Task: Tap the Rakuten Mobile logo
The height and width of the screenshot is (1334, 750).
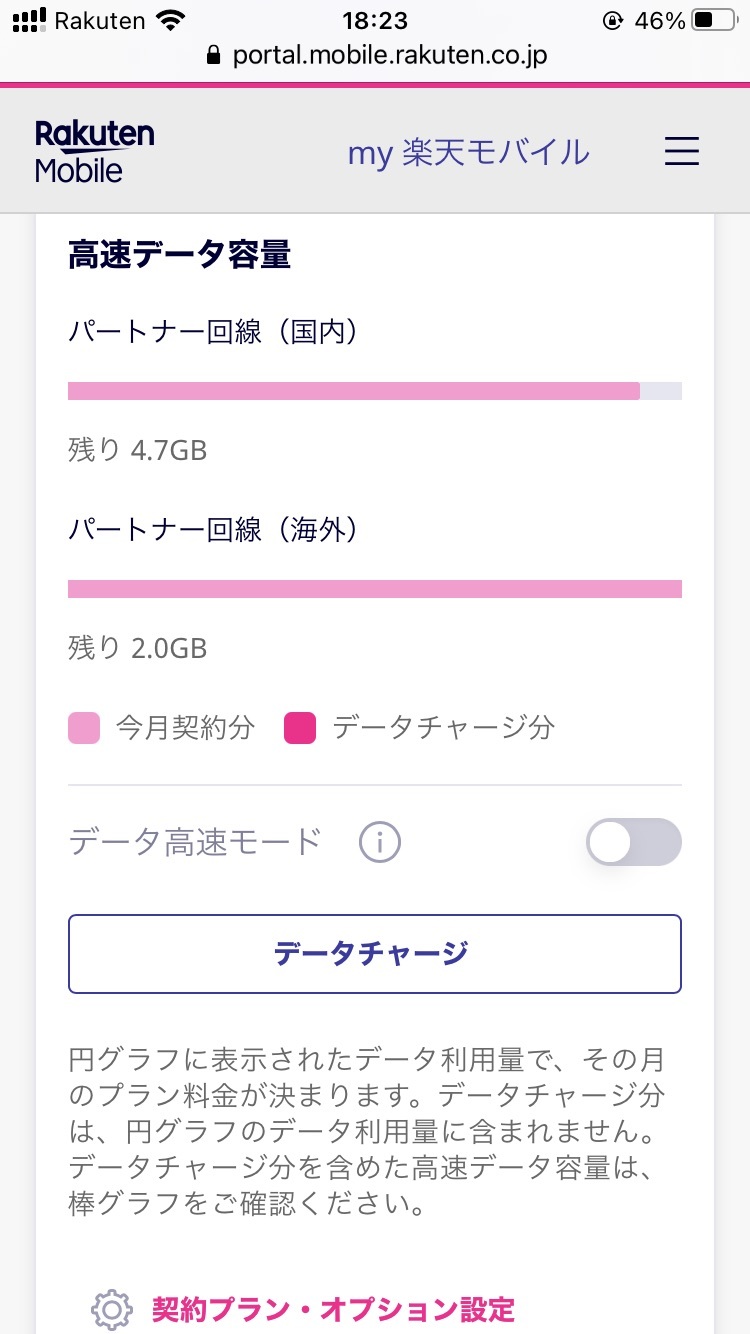Action: tap(95, 152)
